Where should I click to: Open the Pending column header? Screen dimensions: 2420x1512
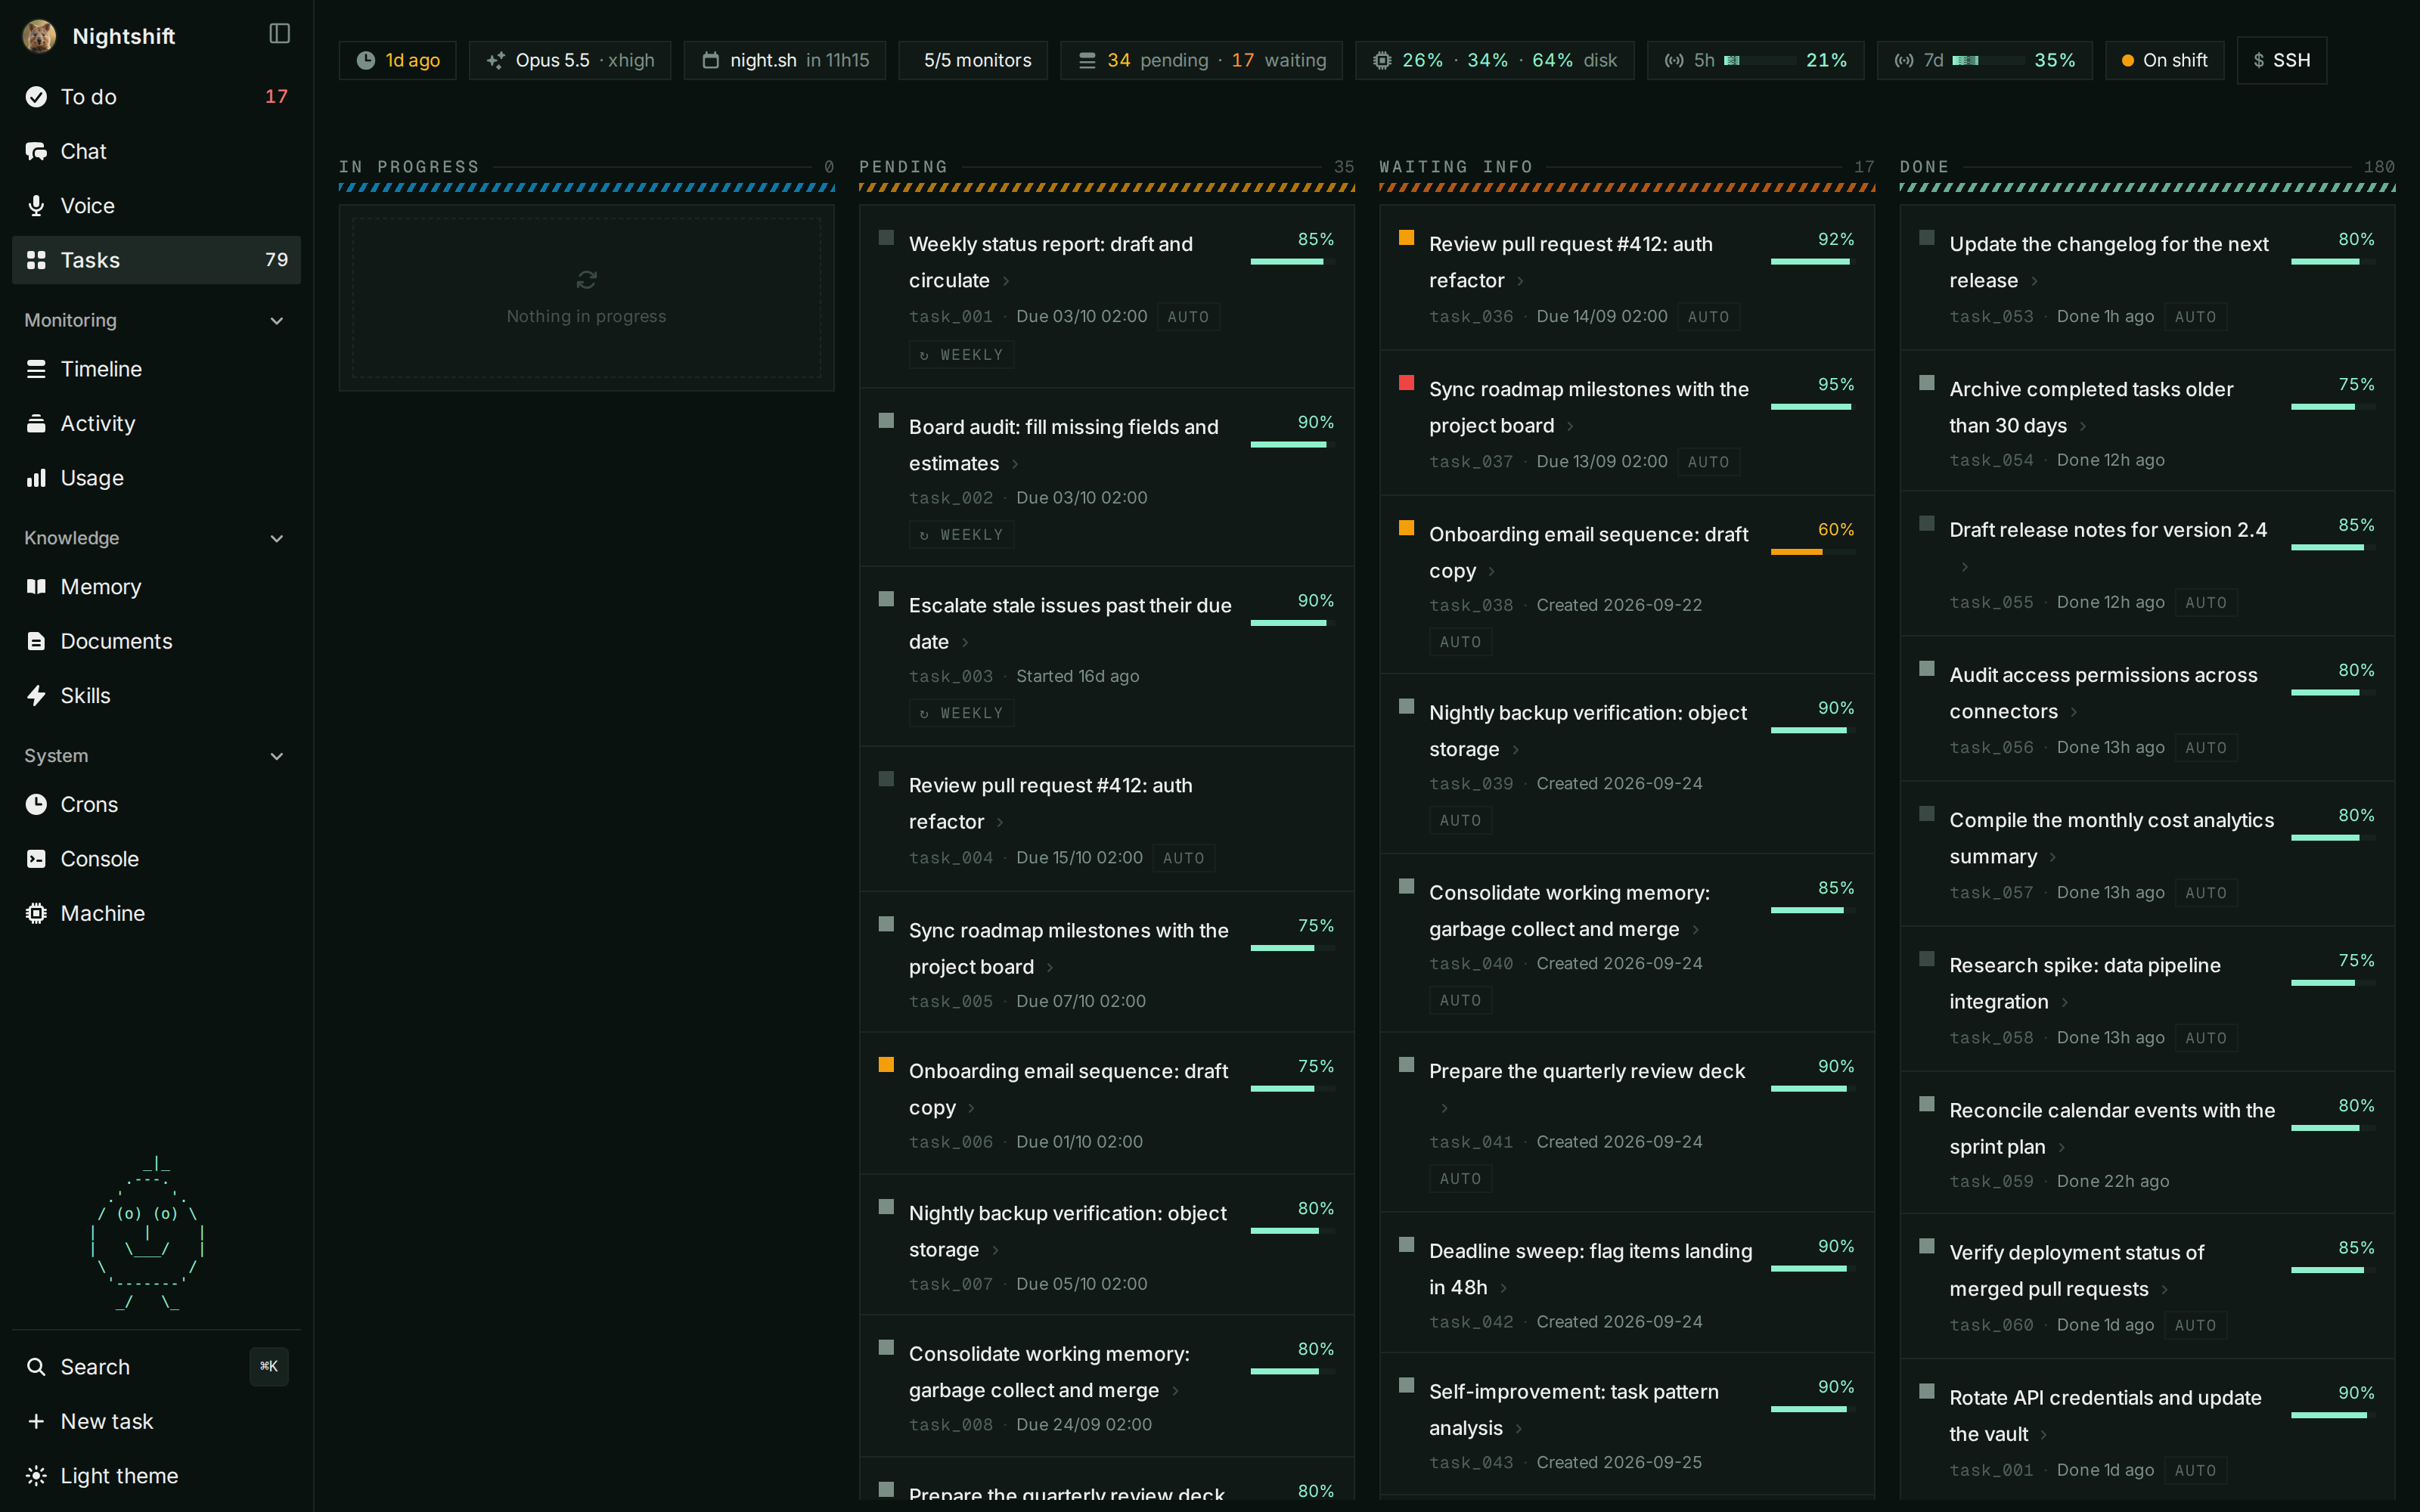click(x=1106, y=167)
